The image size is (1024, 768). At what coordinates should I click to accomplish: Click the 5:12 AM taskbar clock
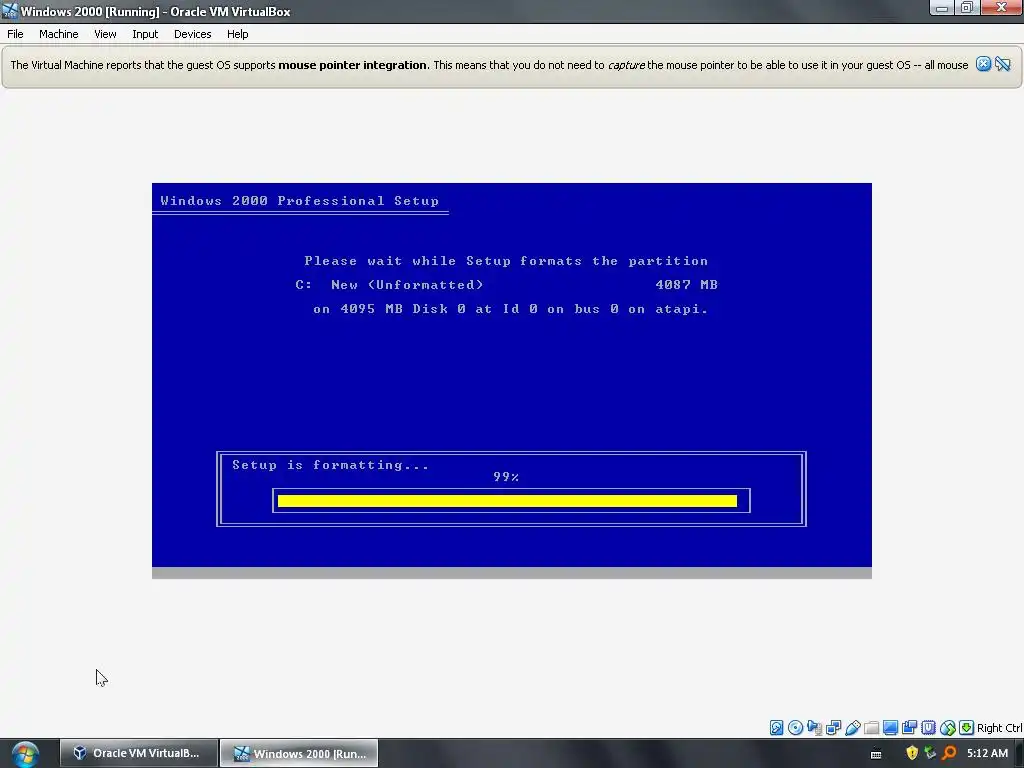tap(987, 753)
